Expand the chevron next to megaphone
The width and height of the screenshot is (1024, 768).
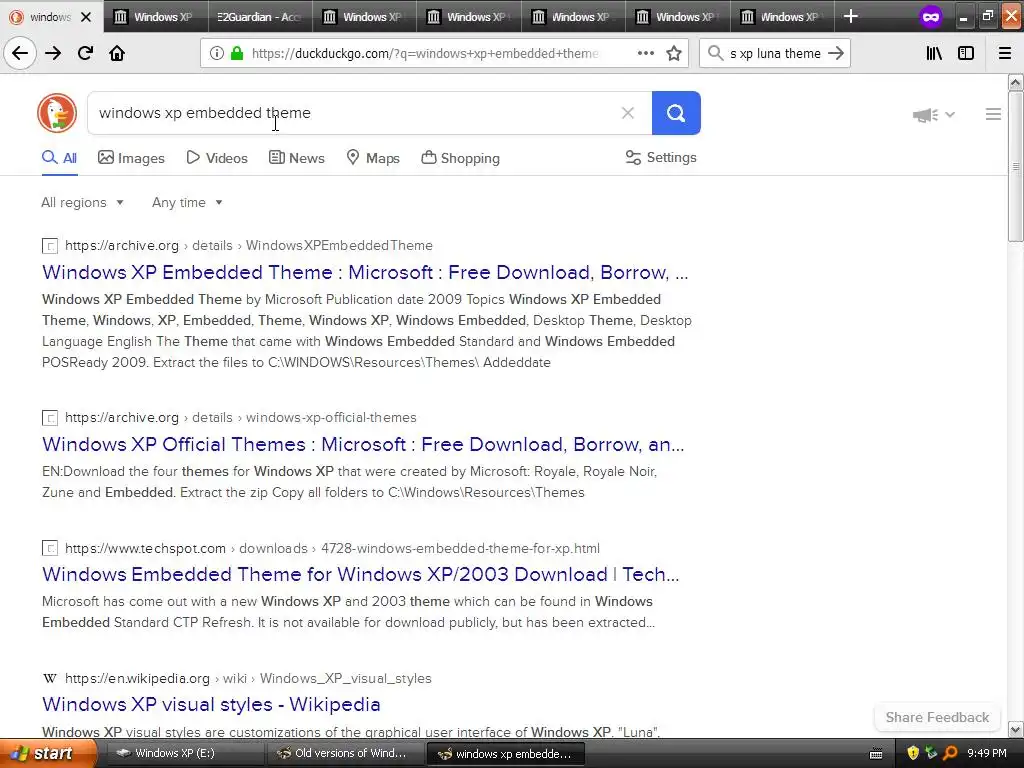pos(950,114)
